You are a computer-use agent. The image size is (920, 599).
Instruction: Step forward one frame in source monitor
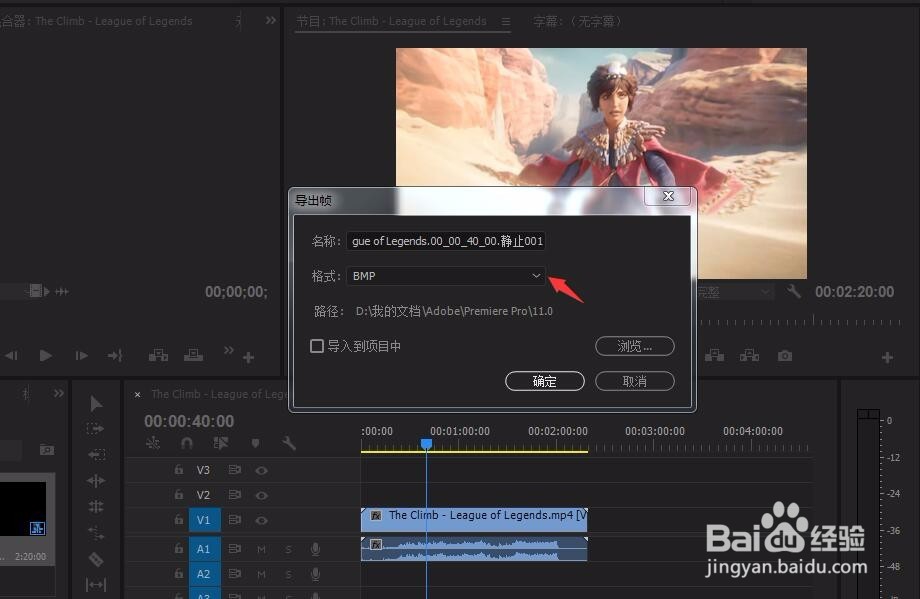pos(82,356)
